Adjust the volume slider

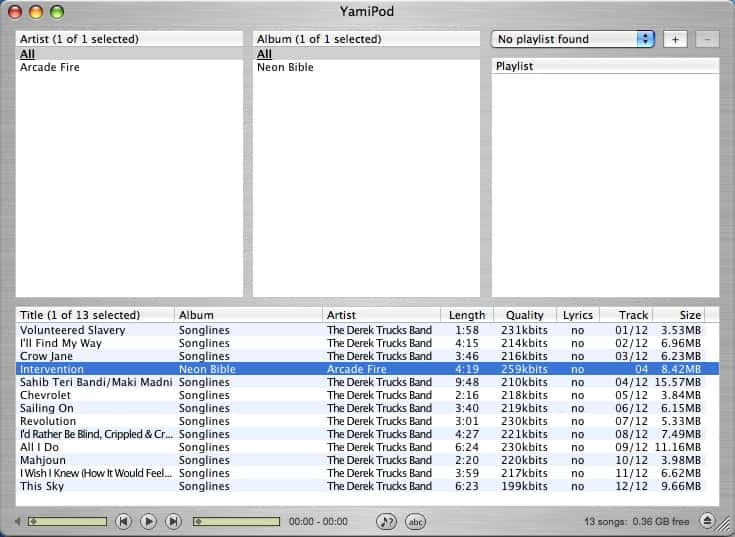click(x=67, y=521)
